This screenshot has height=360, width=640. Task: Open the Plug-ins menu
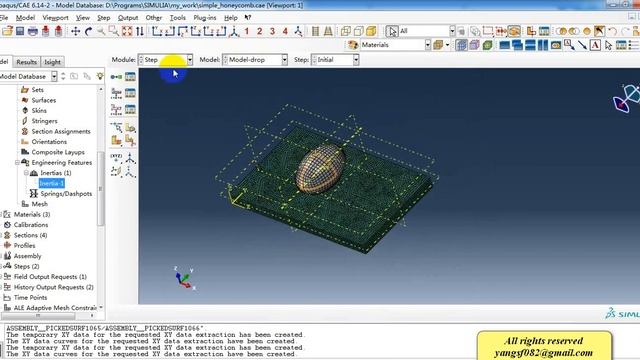[204, 18]
